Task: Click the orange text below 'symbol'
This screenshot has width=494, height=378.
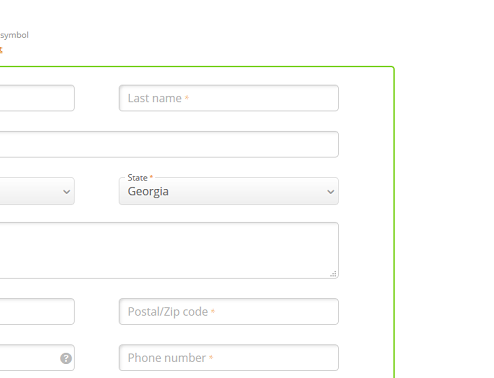Action: pyautogui.click(x=1, y=50)
